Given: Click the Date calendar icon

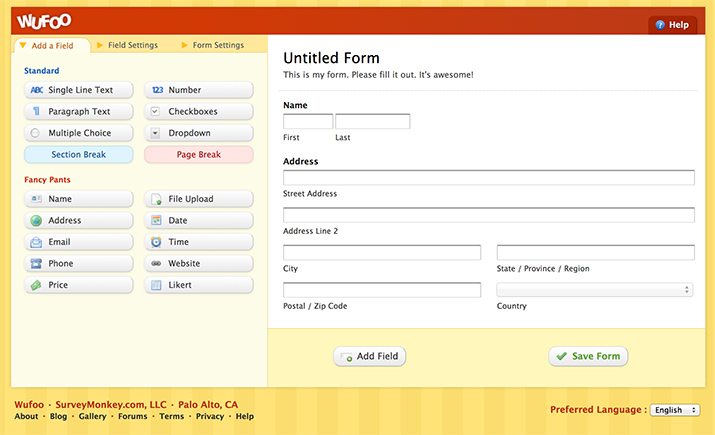Looking at the screenshot, I should 156,220.
